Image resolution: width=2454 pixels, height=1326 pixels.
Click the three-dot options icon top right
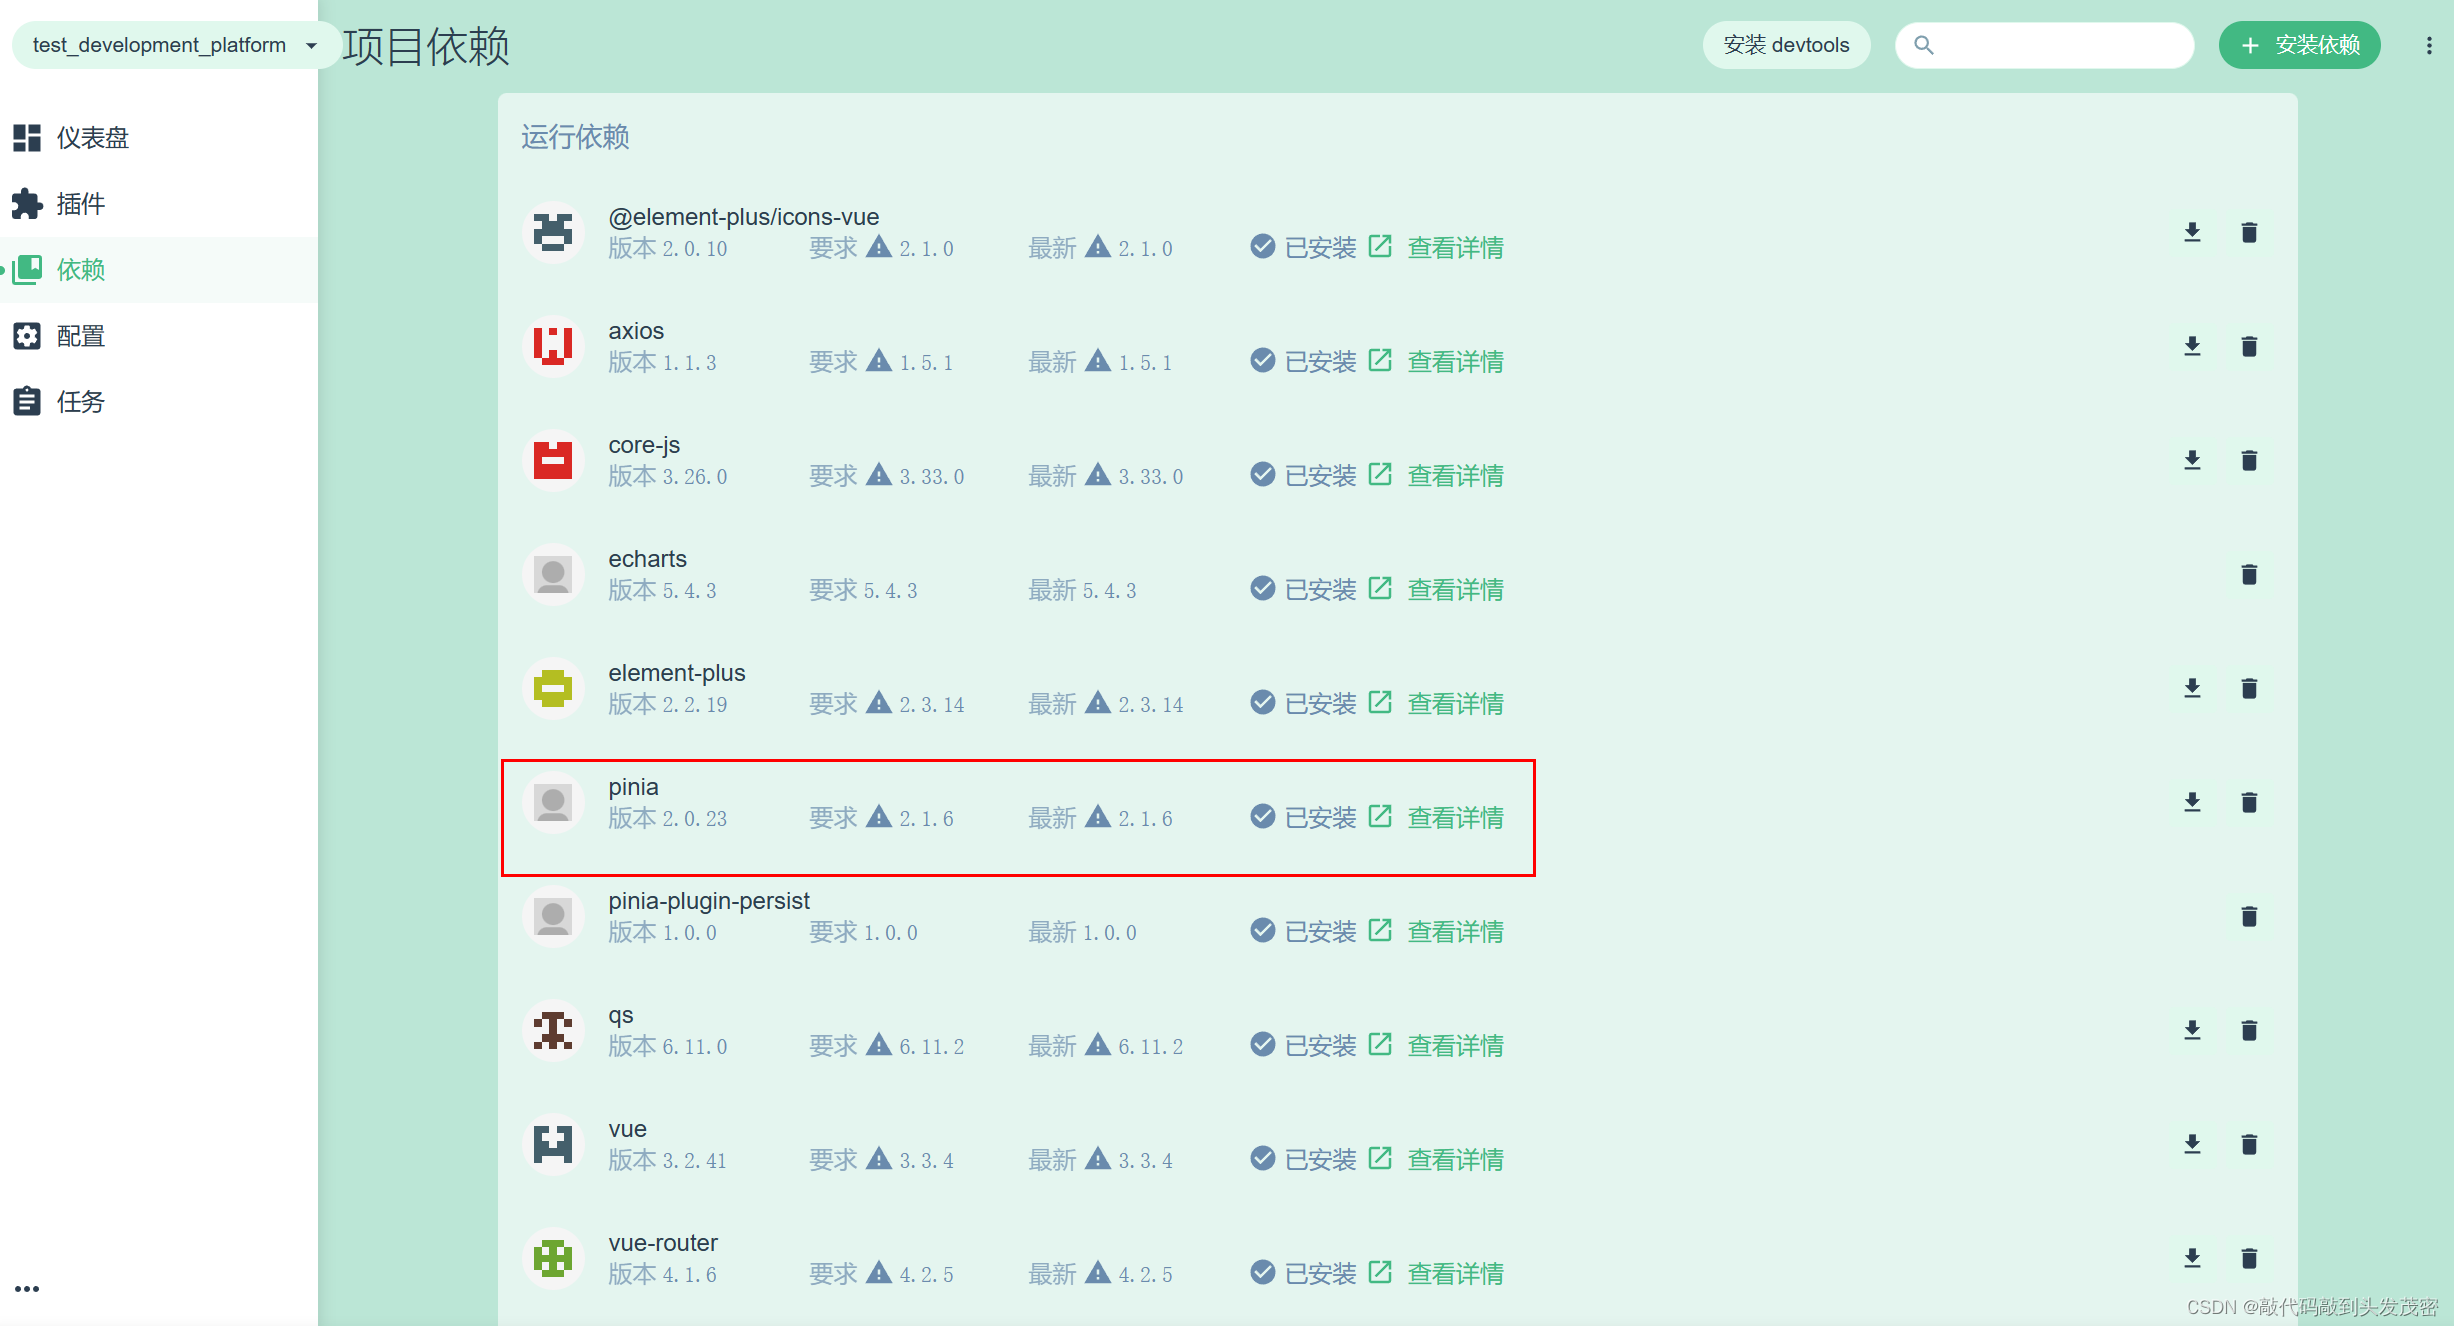tap(2428, 45)
